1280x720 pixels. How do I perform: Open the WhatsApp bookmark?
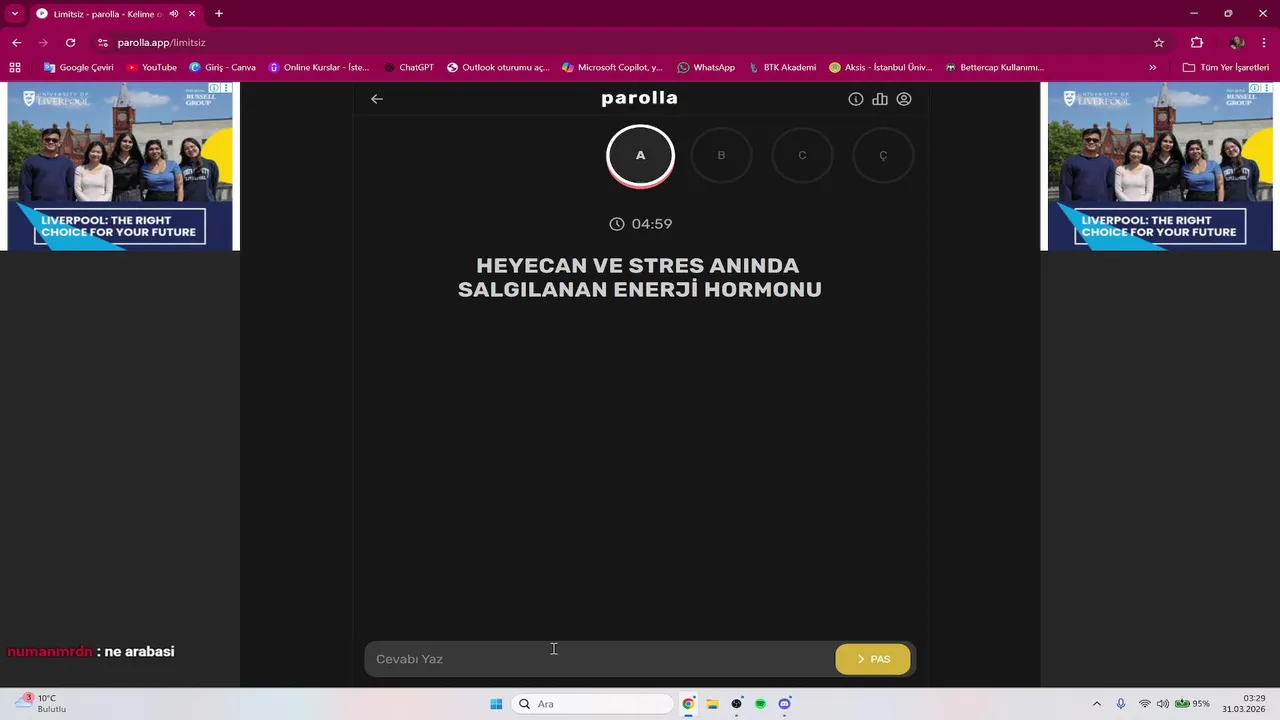coord(706,68)
